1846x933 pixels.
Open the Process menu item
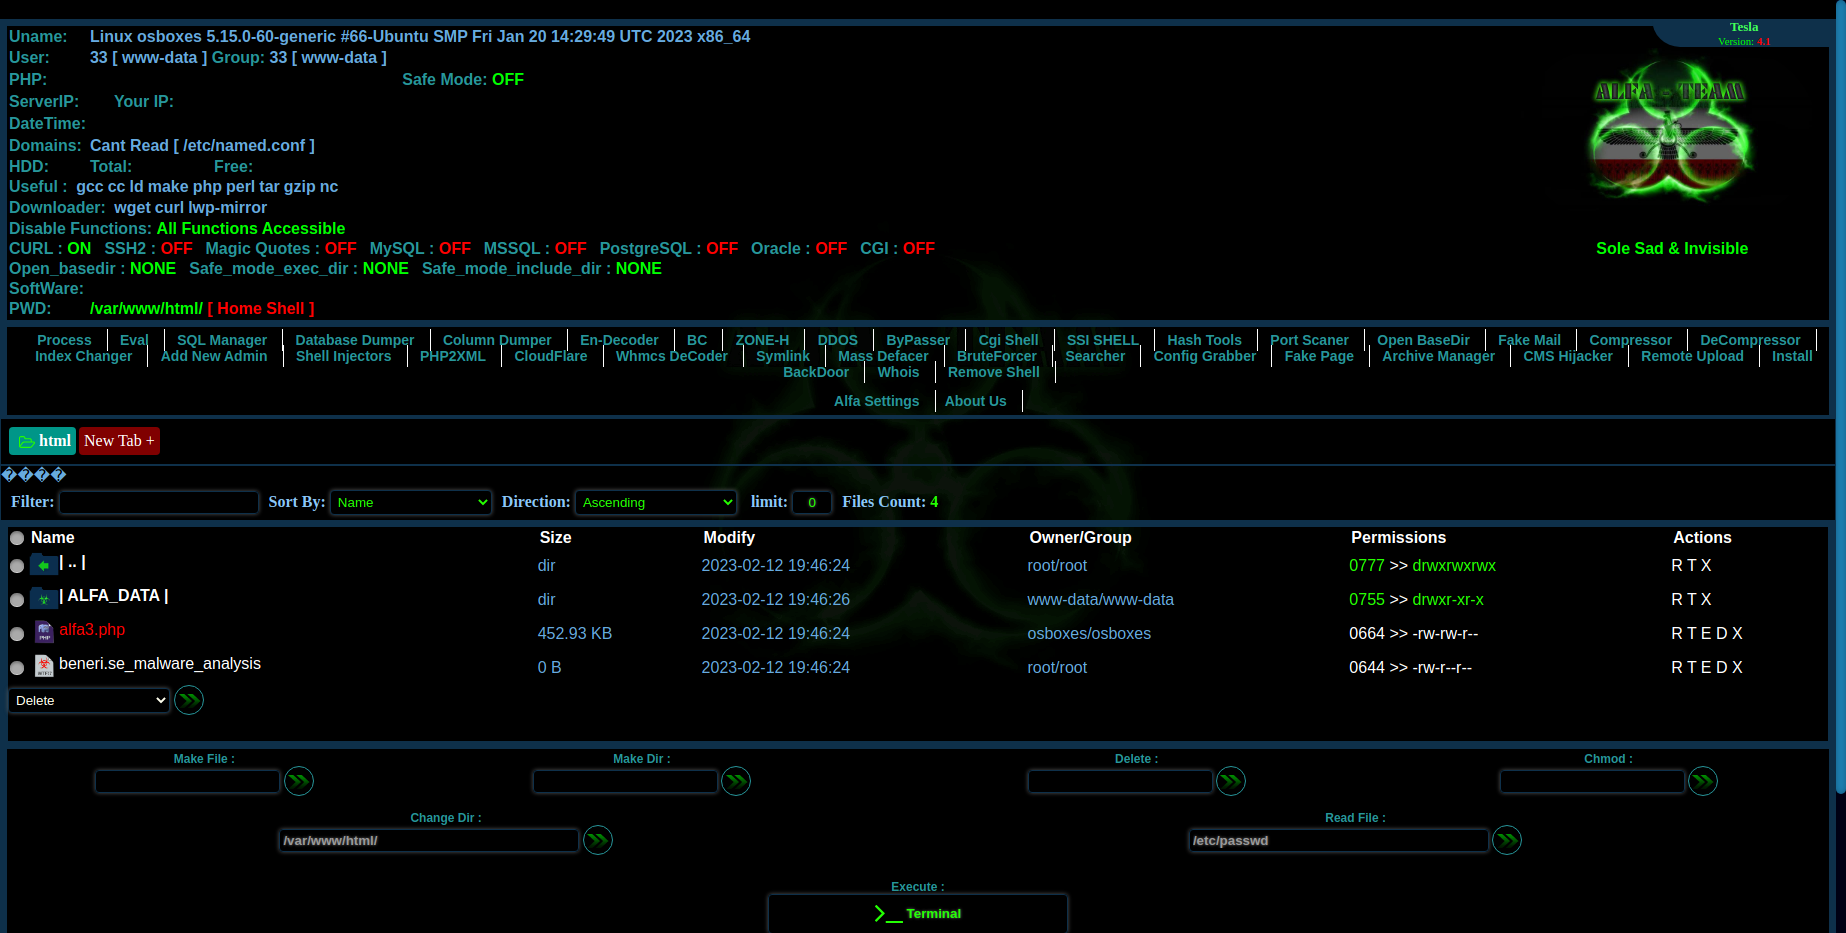point(64,340)
